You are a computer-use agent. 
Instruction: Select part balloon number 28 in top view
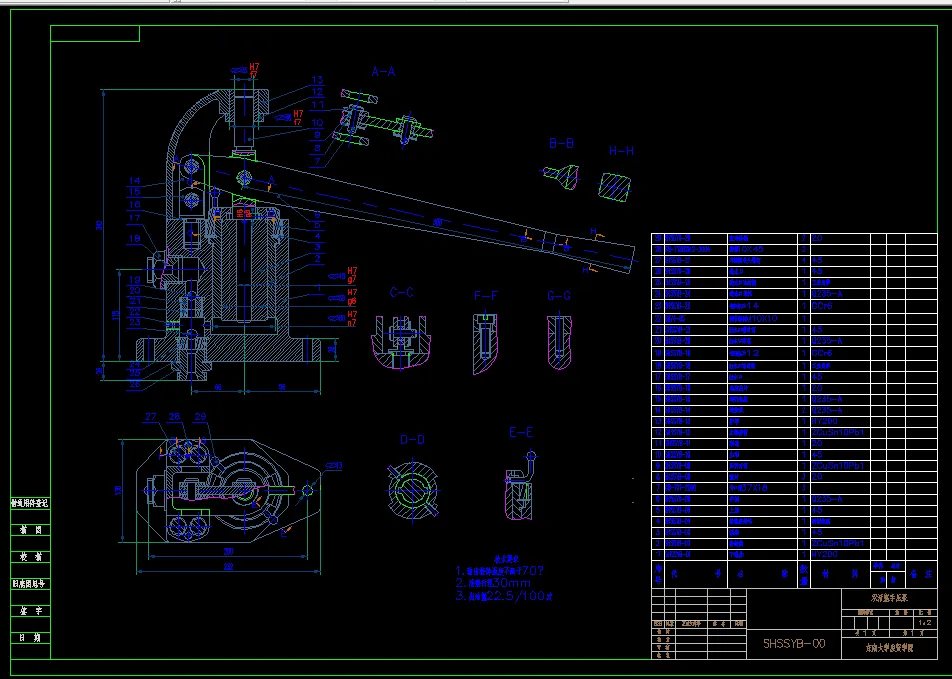click(x=175, y=417)
